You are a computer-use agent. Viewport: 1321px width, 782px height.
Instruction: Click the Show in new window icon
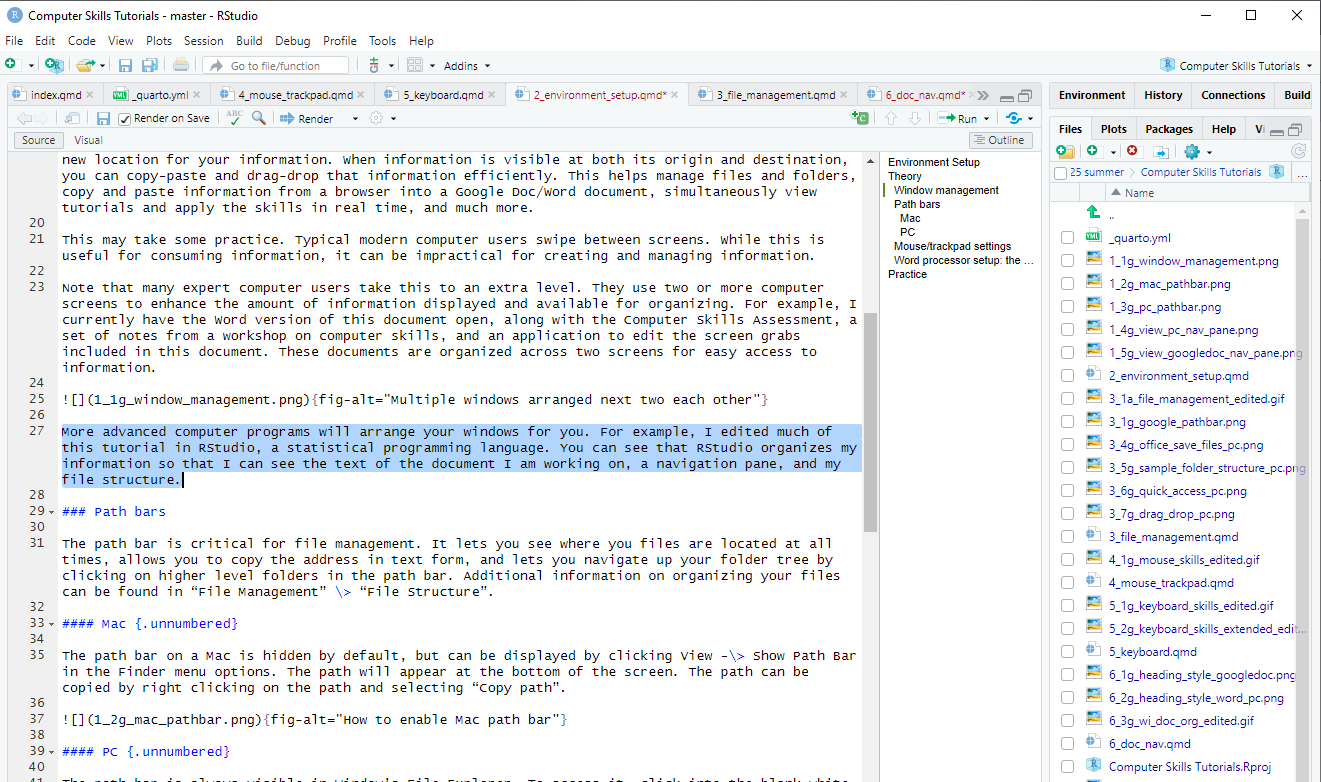73,118
